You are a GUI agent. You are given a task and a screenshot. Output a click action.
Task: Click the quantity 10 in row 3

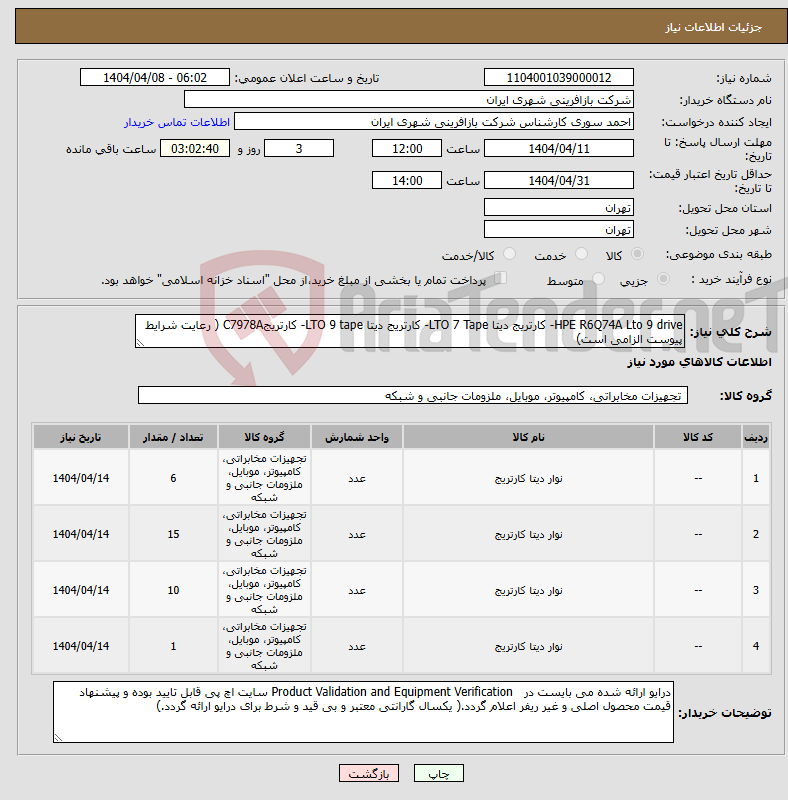(x=174, y=590)
